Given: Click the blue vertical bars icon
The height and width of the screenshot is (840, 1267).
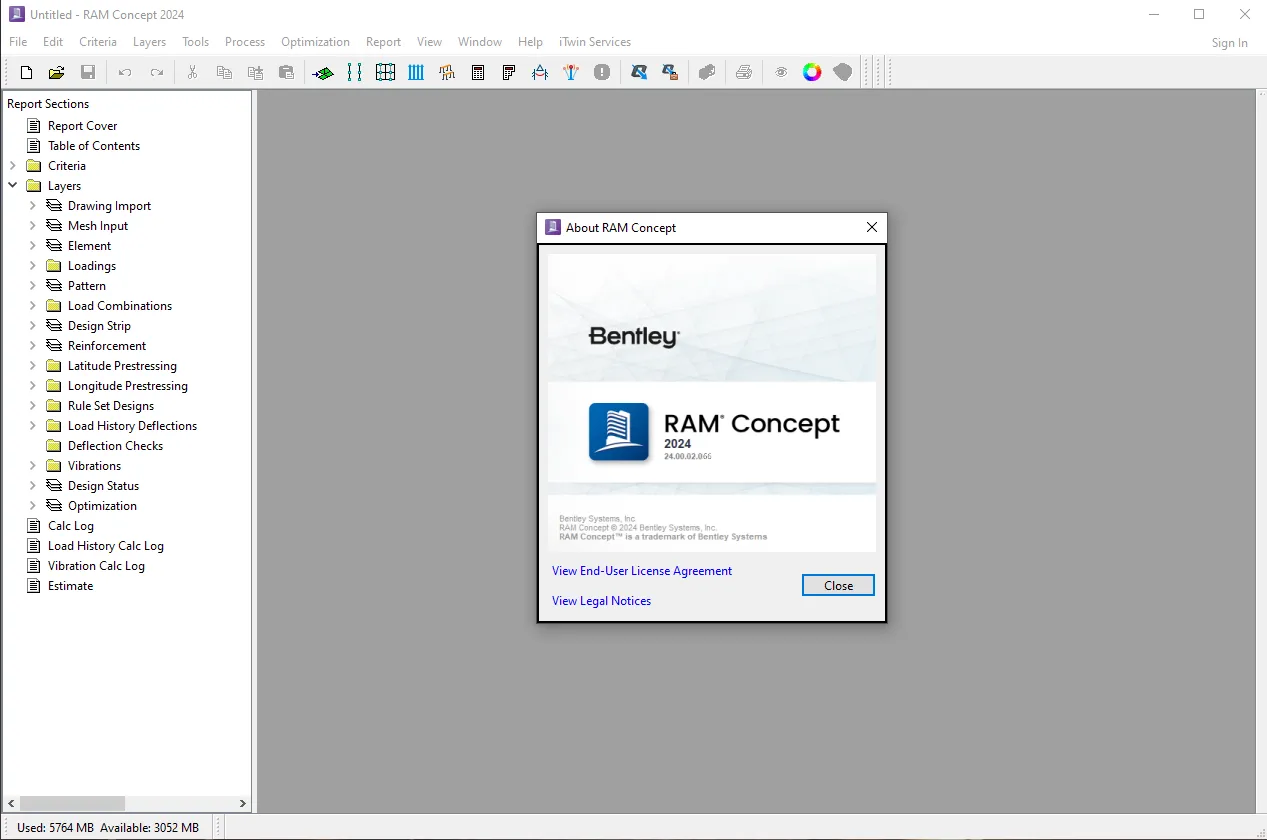Looking at the screenshot, I should (x=416, y=72).
